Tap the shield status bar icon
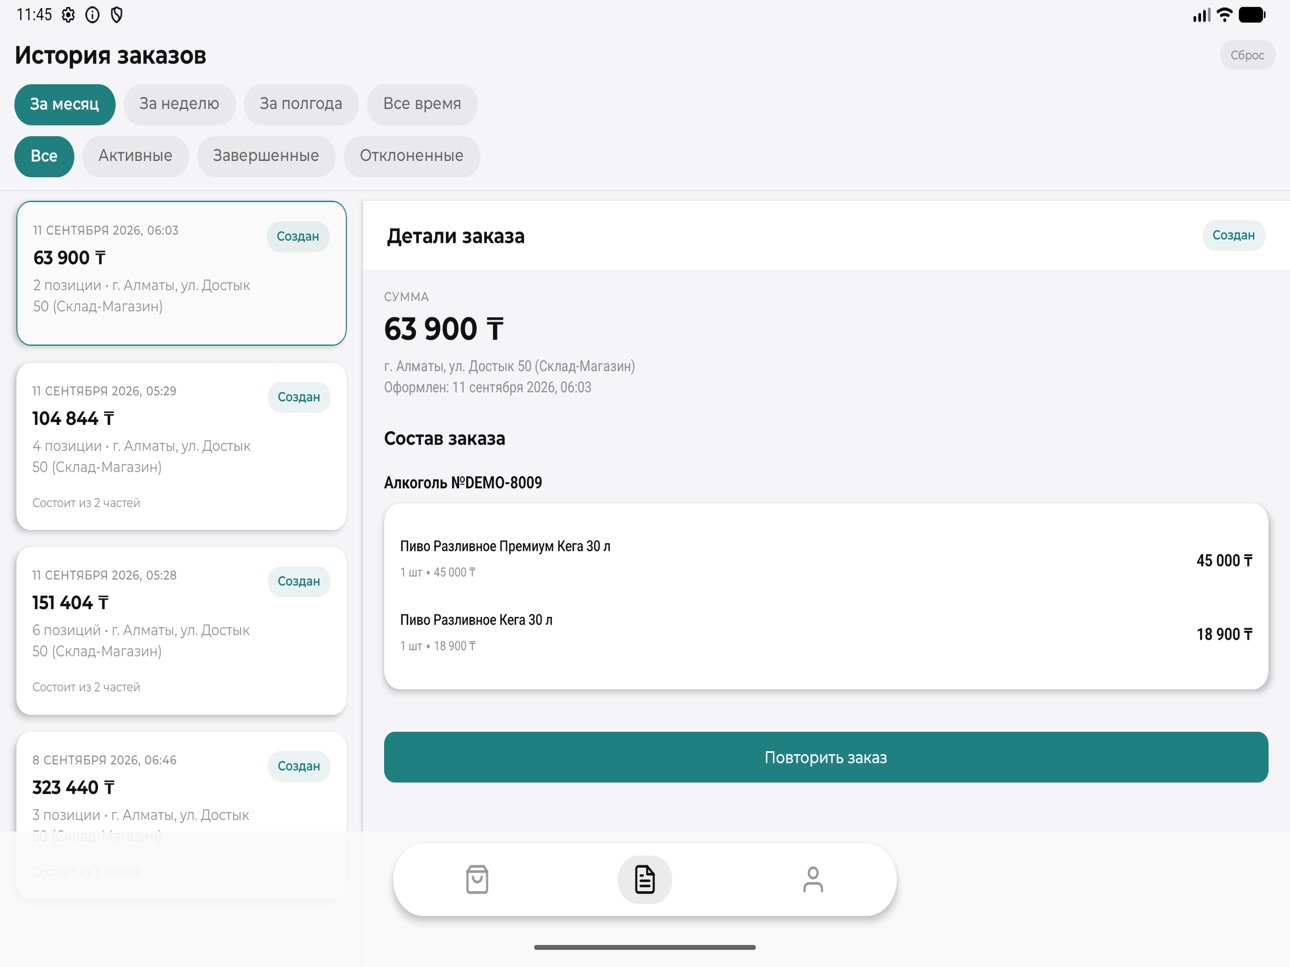Screen dimensions: 1290x967 [x=117, y=15]
